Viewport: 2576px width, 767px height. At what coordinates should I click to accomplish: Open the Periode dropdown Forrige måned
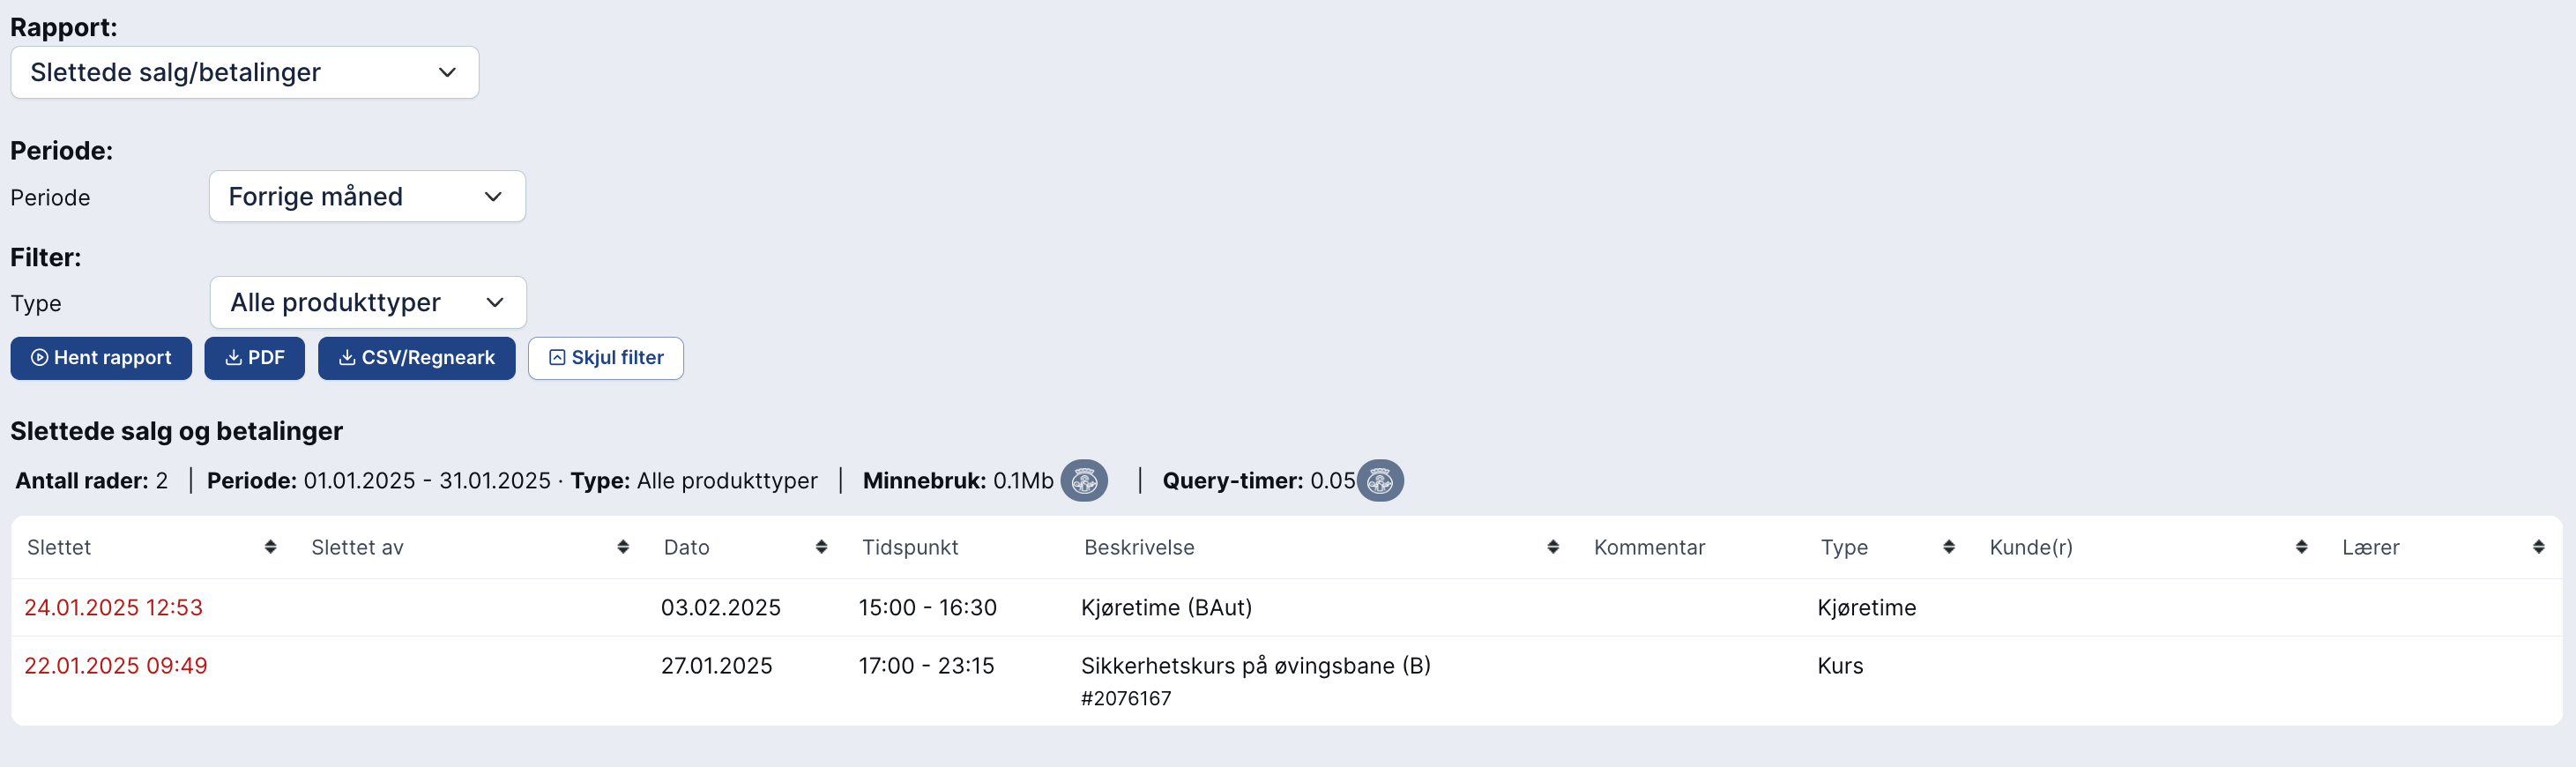click(x=367, y=196)
